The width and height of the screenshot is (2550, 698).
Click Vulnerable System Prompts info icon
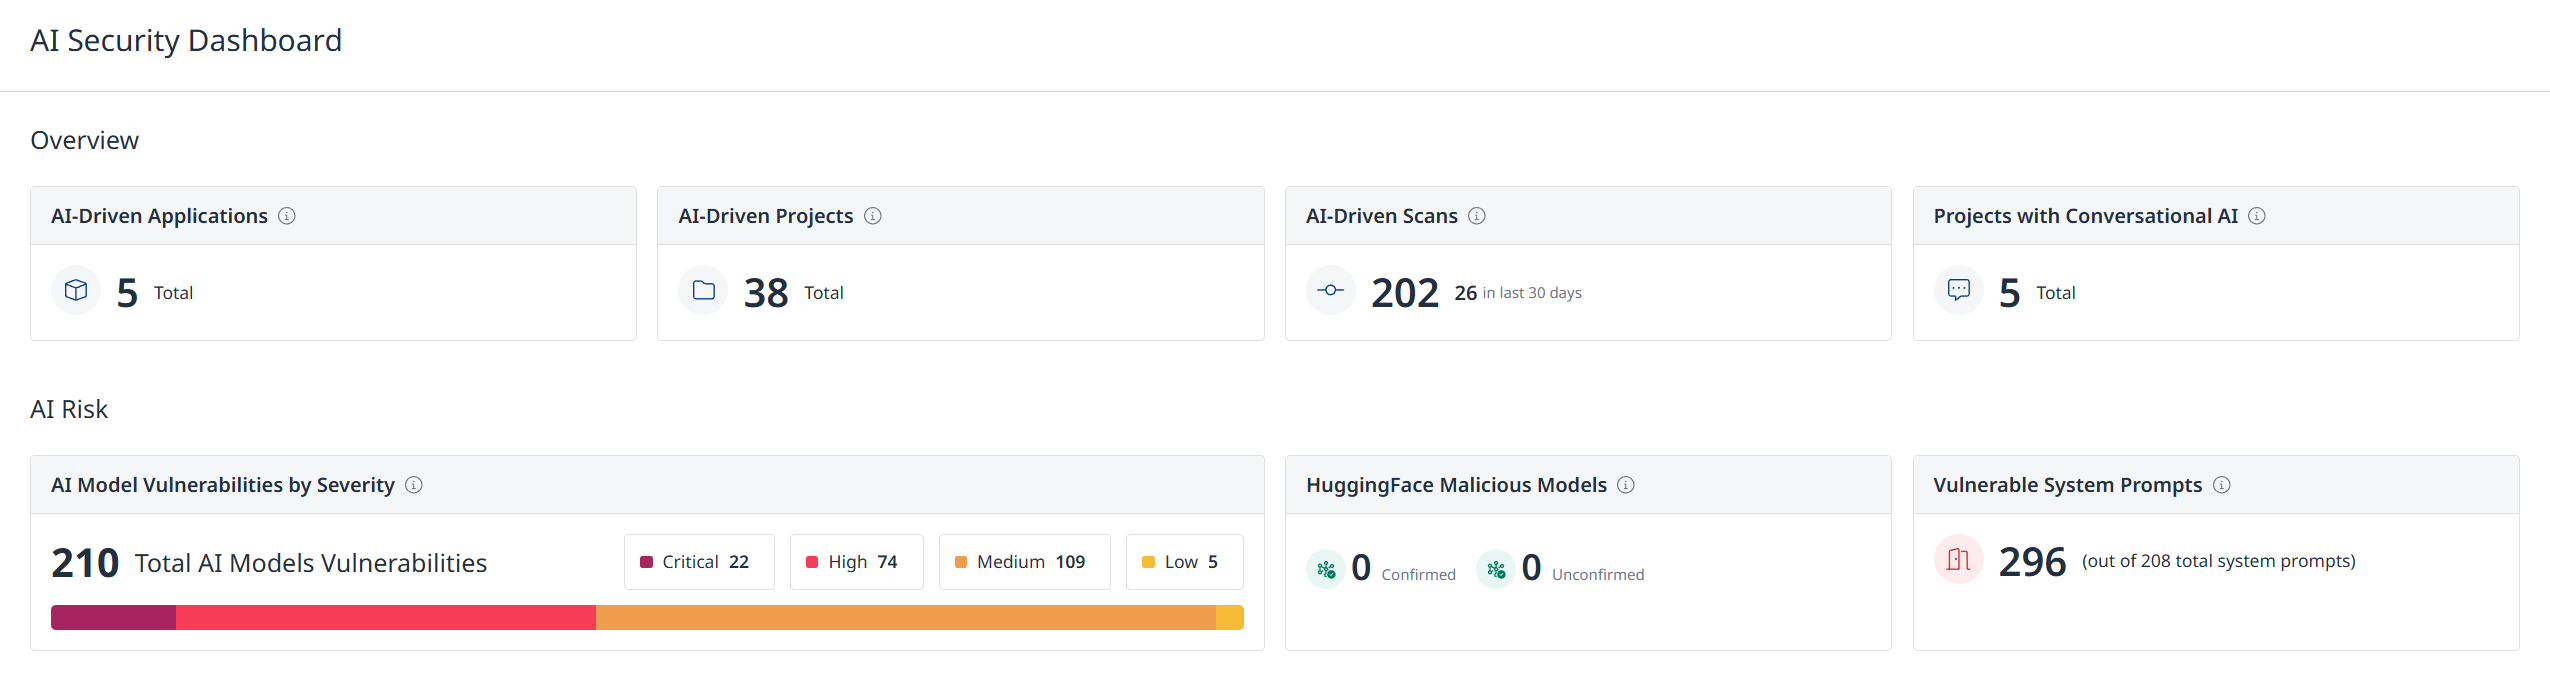(x=2222, y=485)
